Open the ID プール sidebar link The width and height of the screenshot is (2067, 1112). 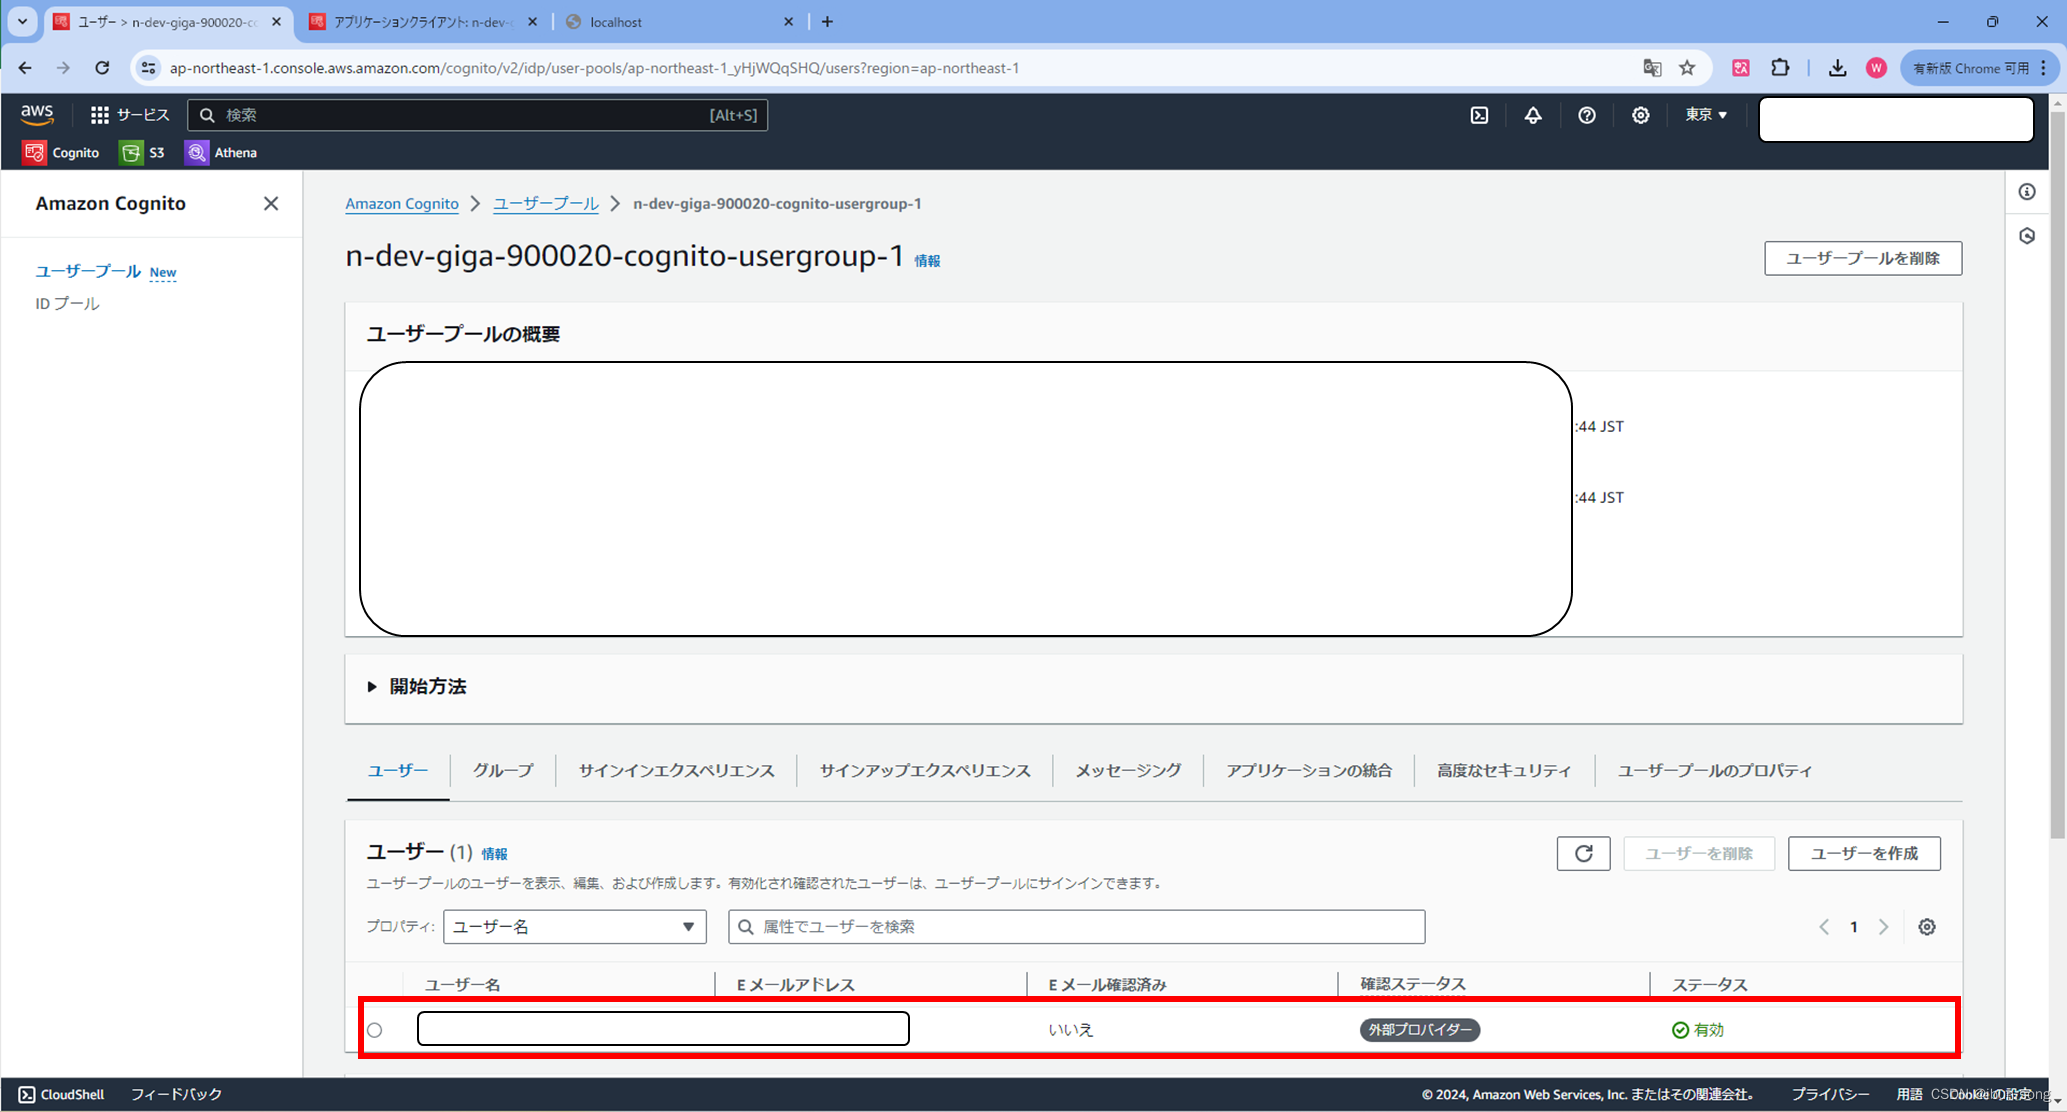point(67,303)
